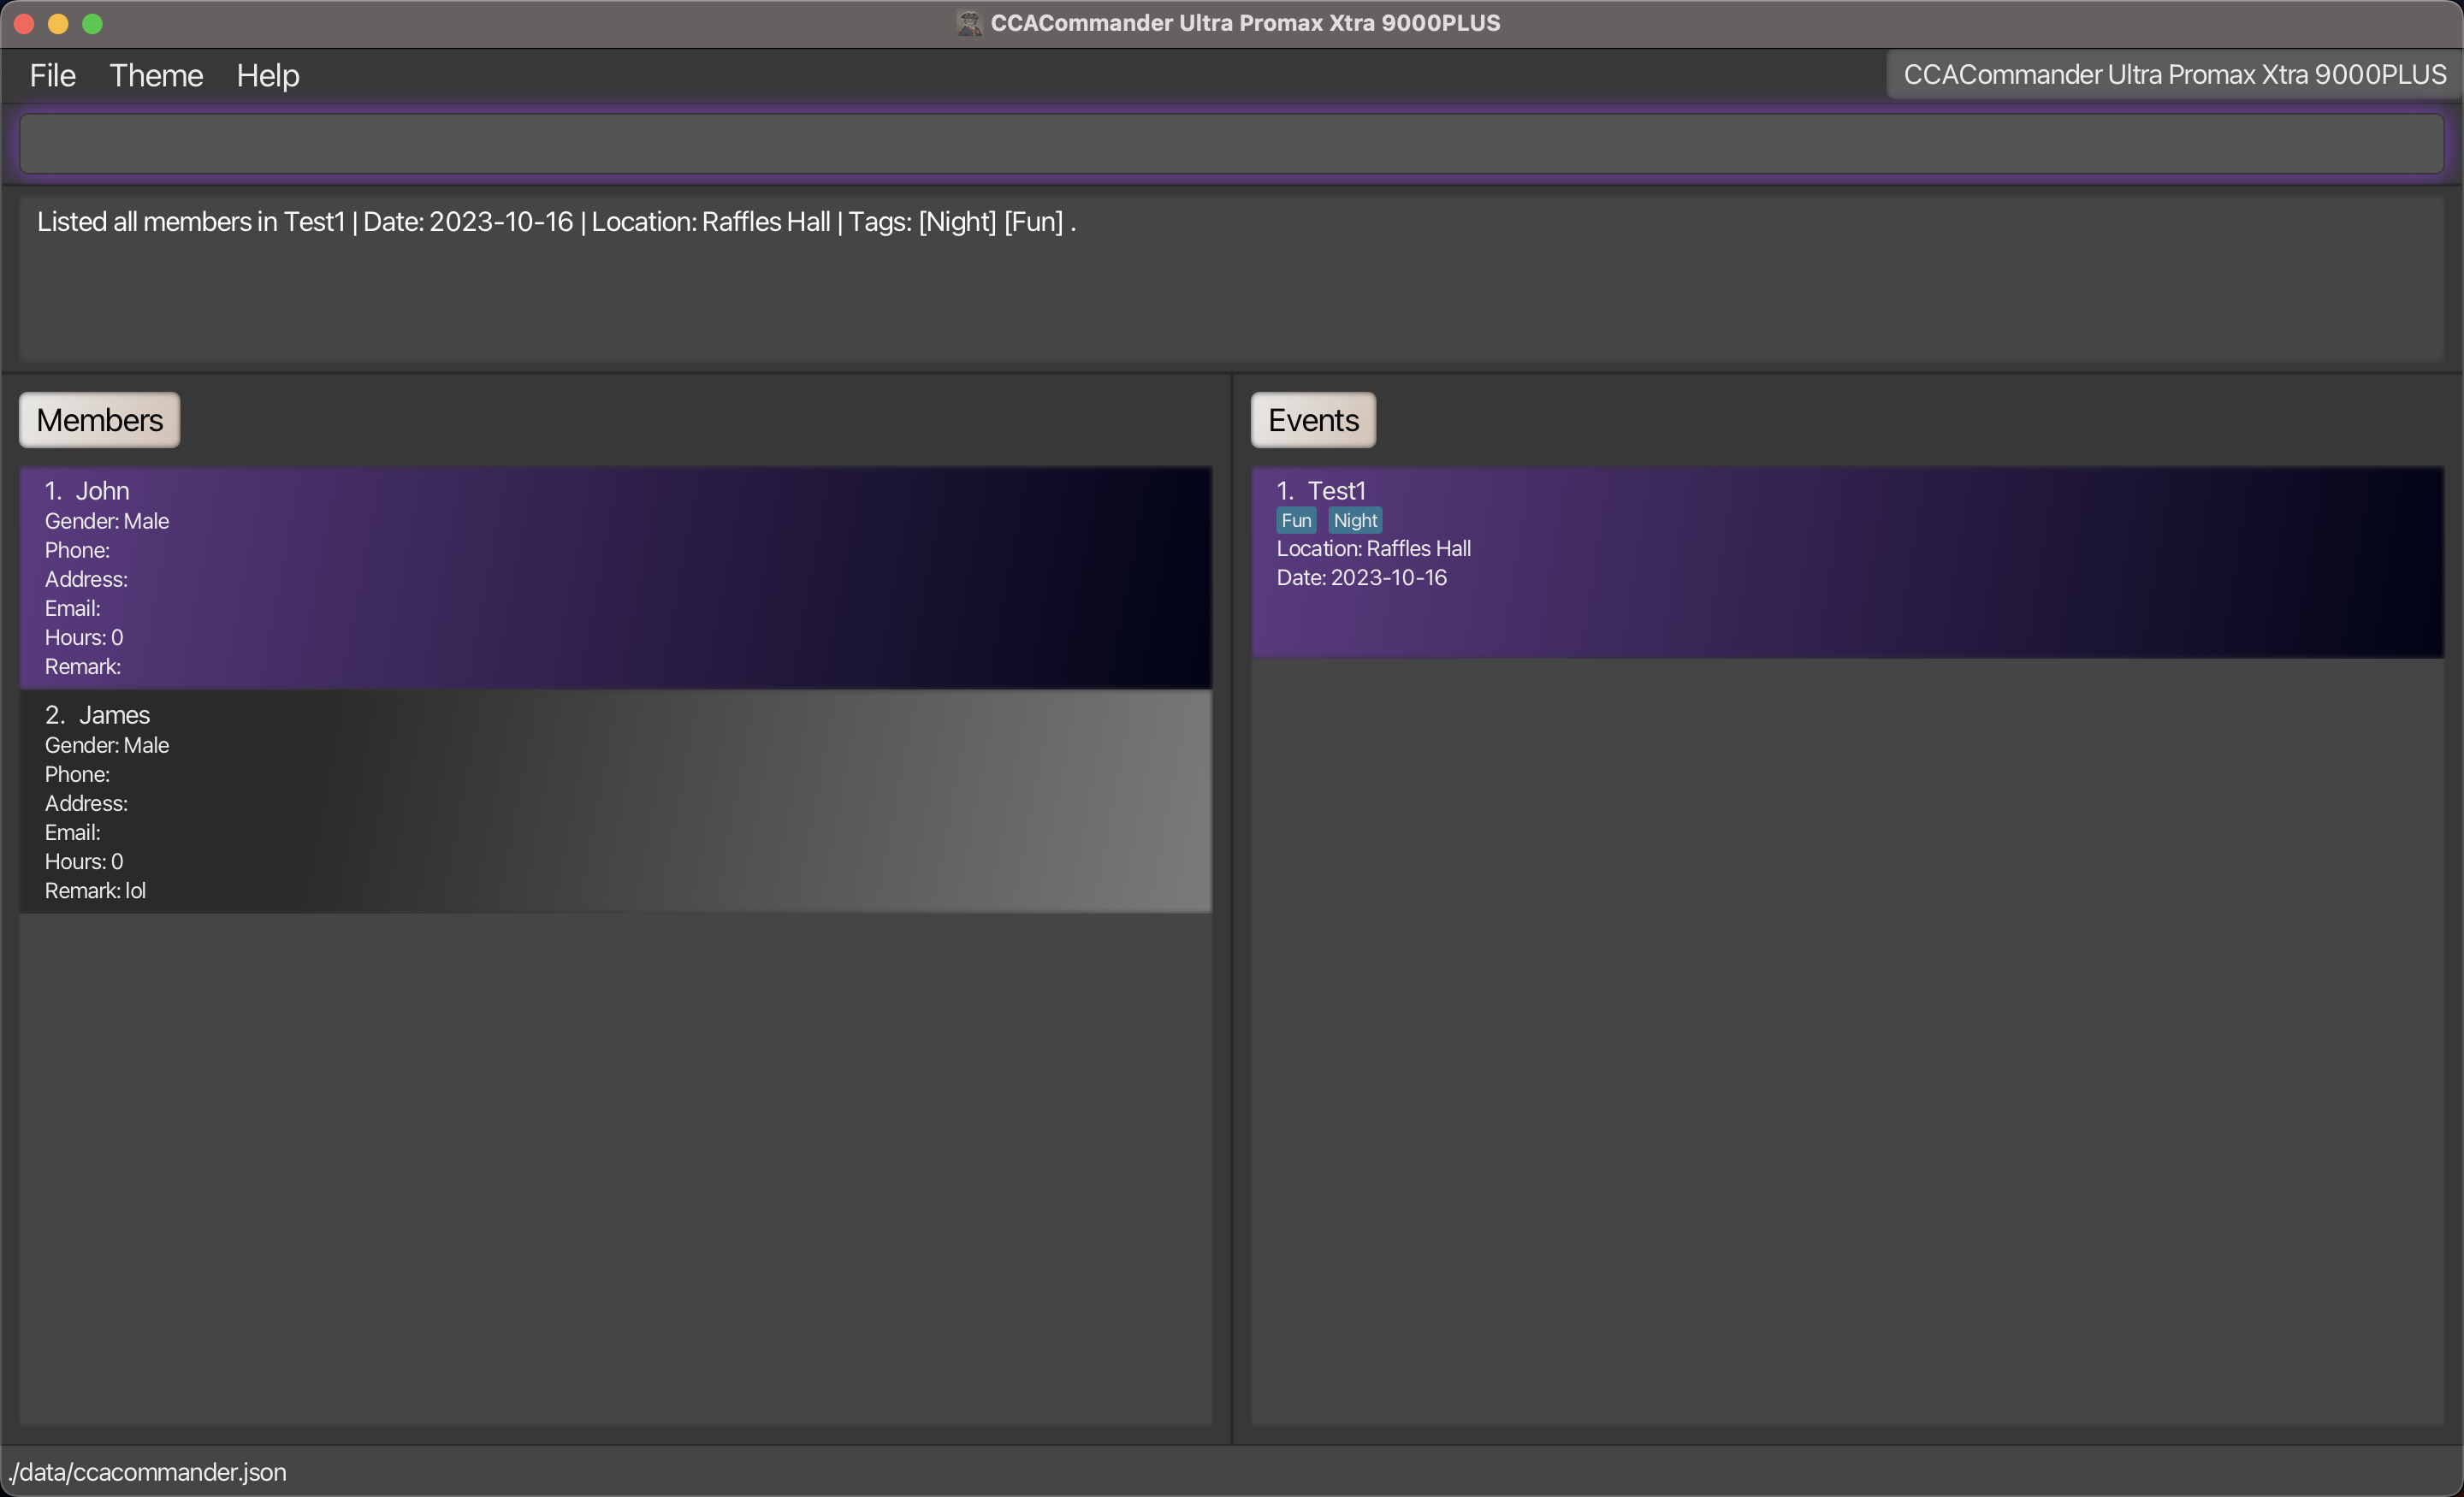This screenshot has height=1497, width=2464.
Task: Open the Help menu
Action: (267, 76)
